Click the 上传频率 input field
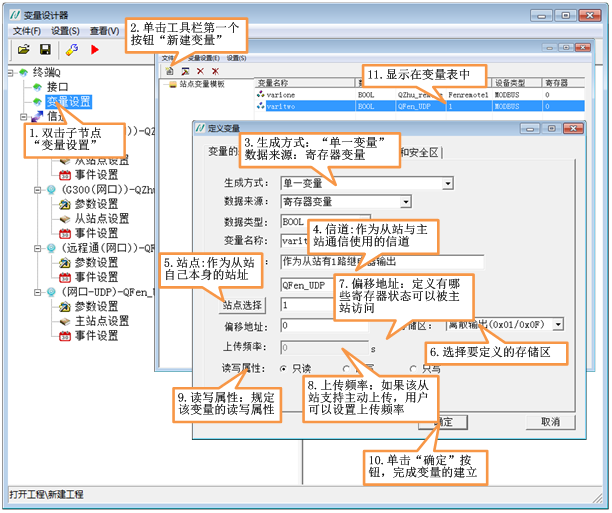Image resolution: width=612 pixels, height=513 pixels. pyautogui.click(x=324, y=347)
